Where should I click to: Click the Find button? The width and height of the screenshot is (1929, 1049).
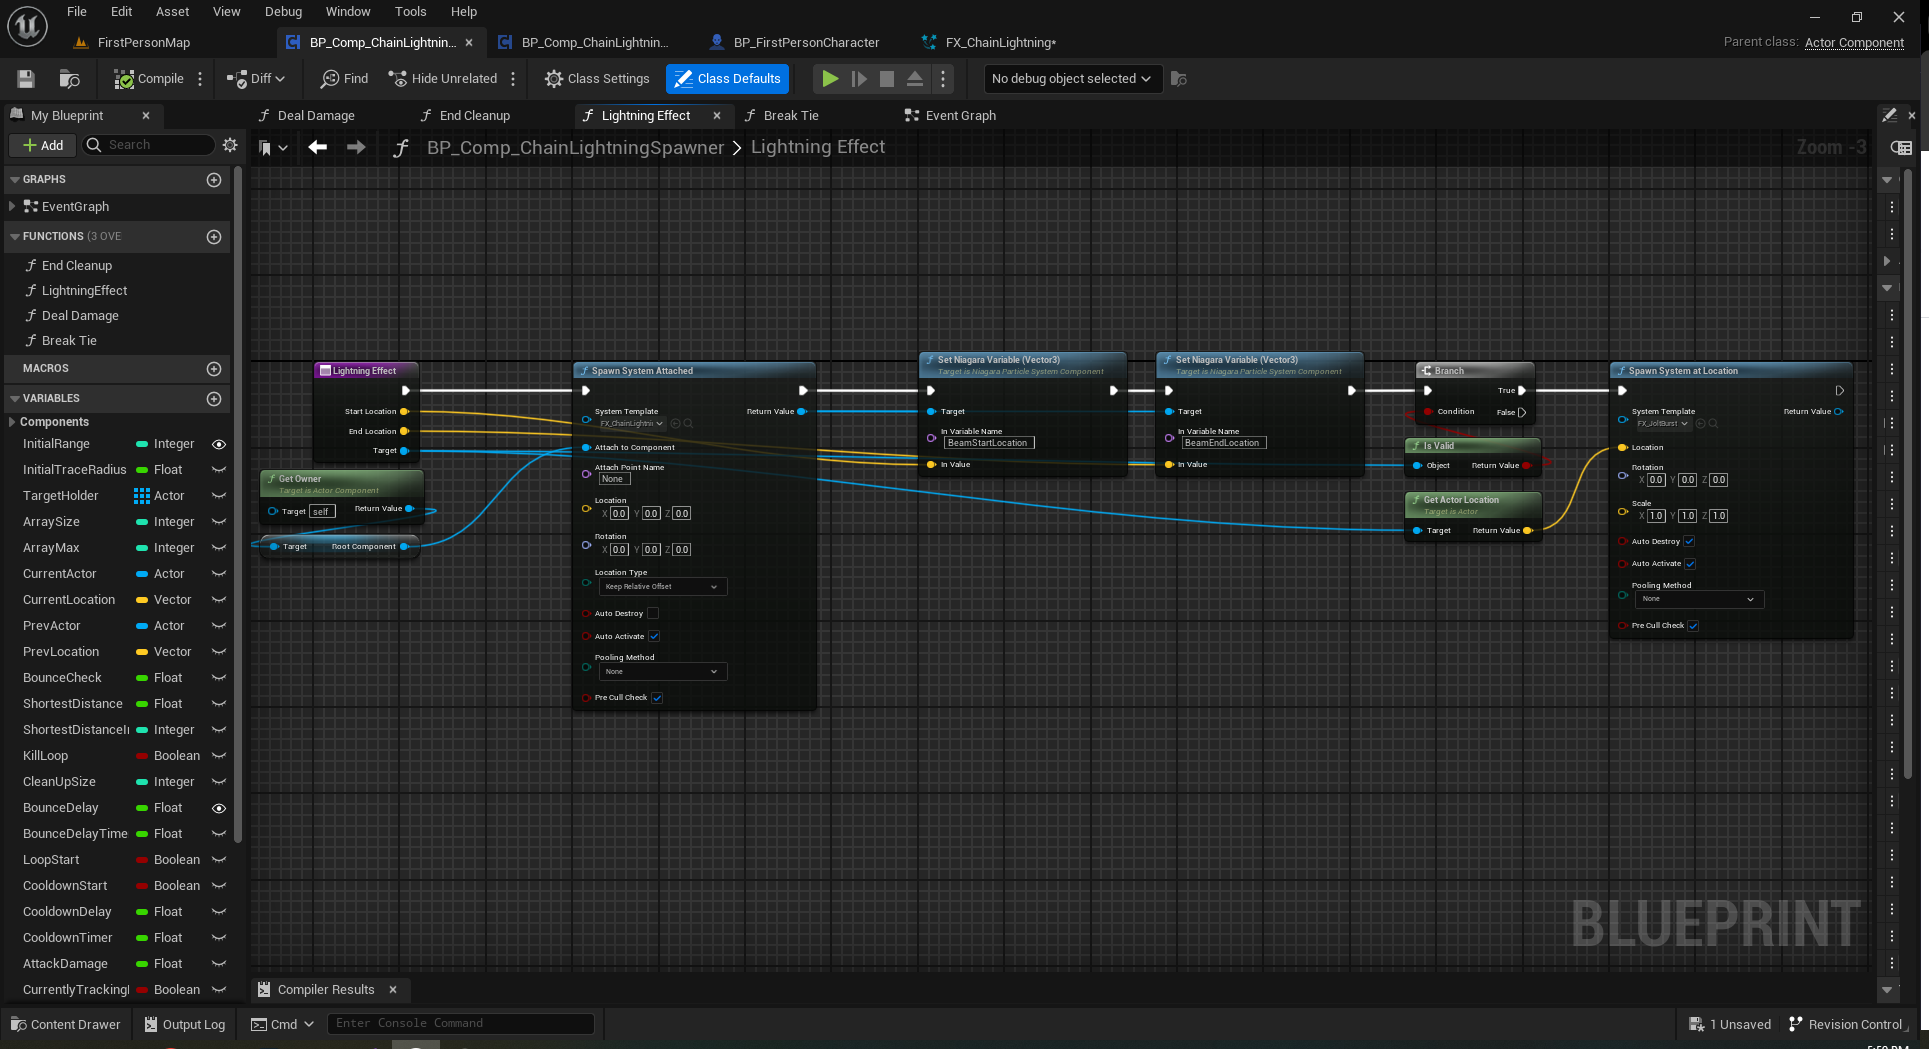tap(345, 79)
